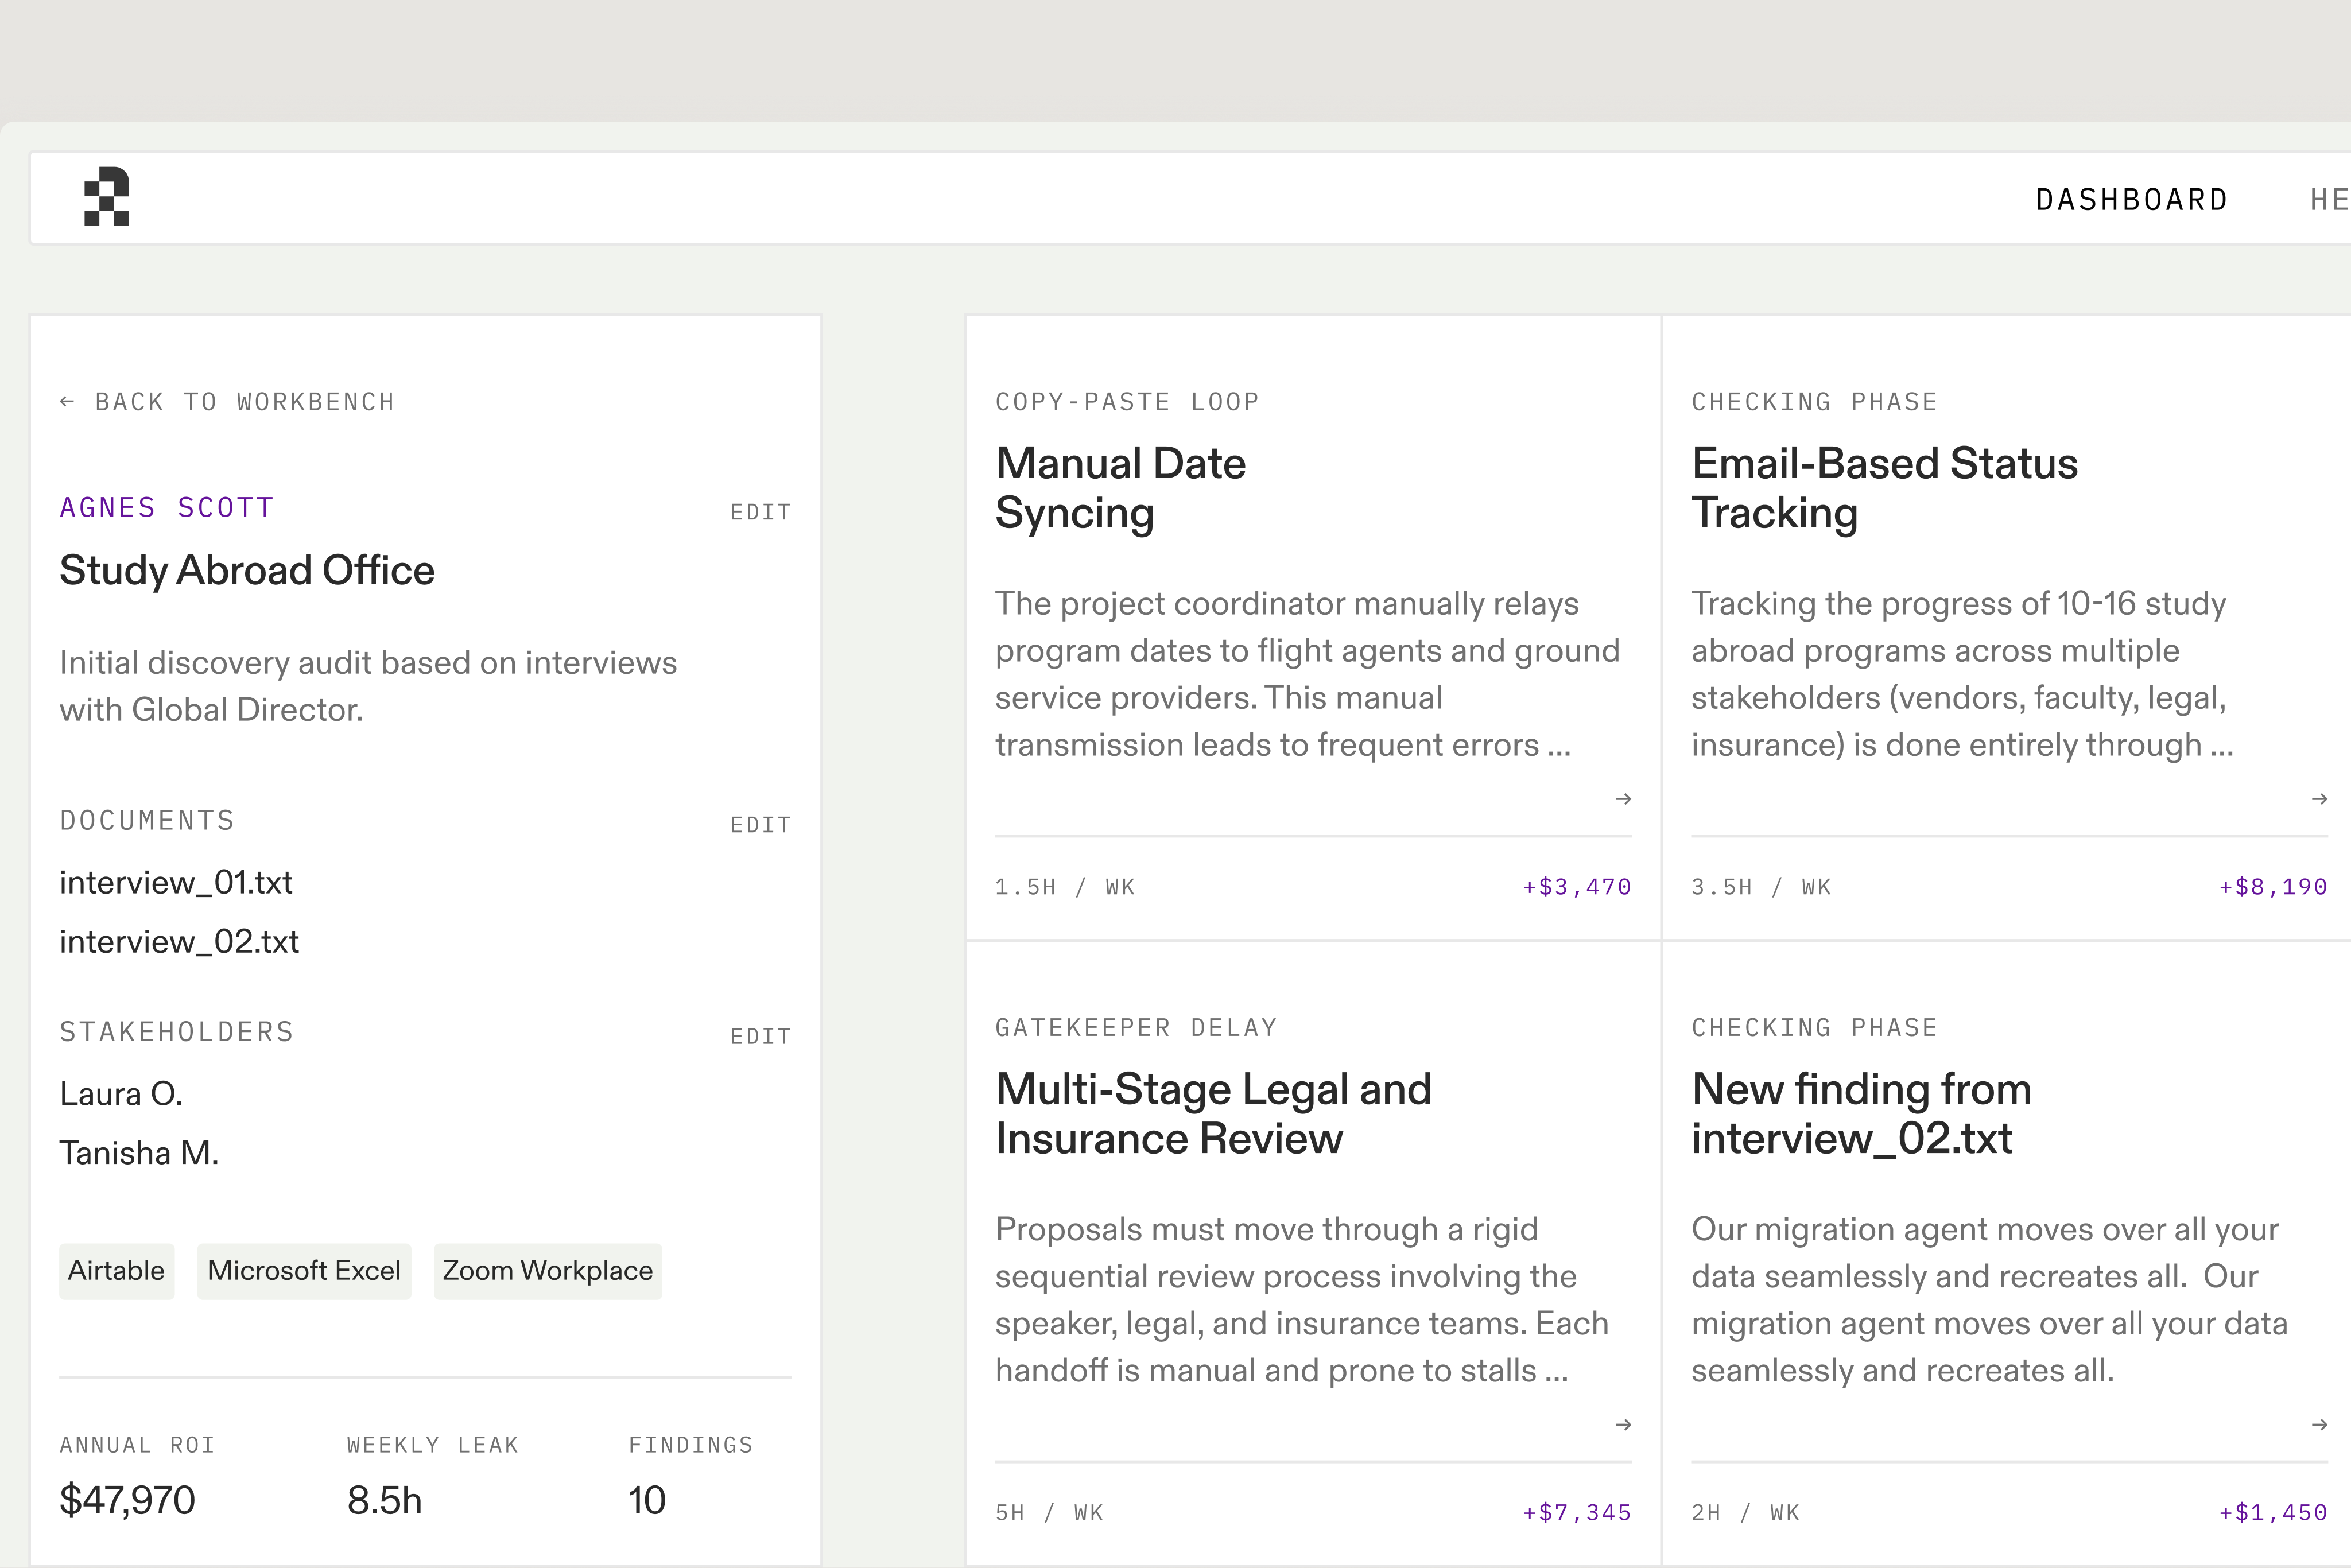Open the Email-Based Status Tracking finding title

(x=1885, y=488)
